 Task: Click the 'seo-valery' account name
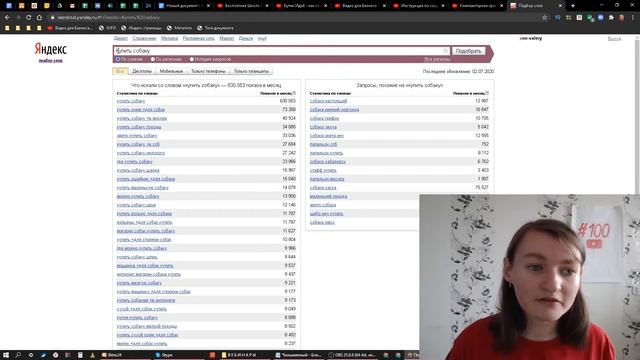pos(531,38)
